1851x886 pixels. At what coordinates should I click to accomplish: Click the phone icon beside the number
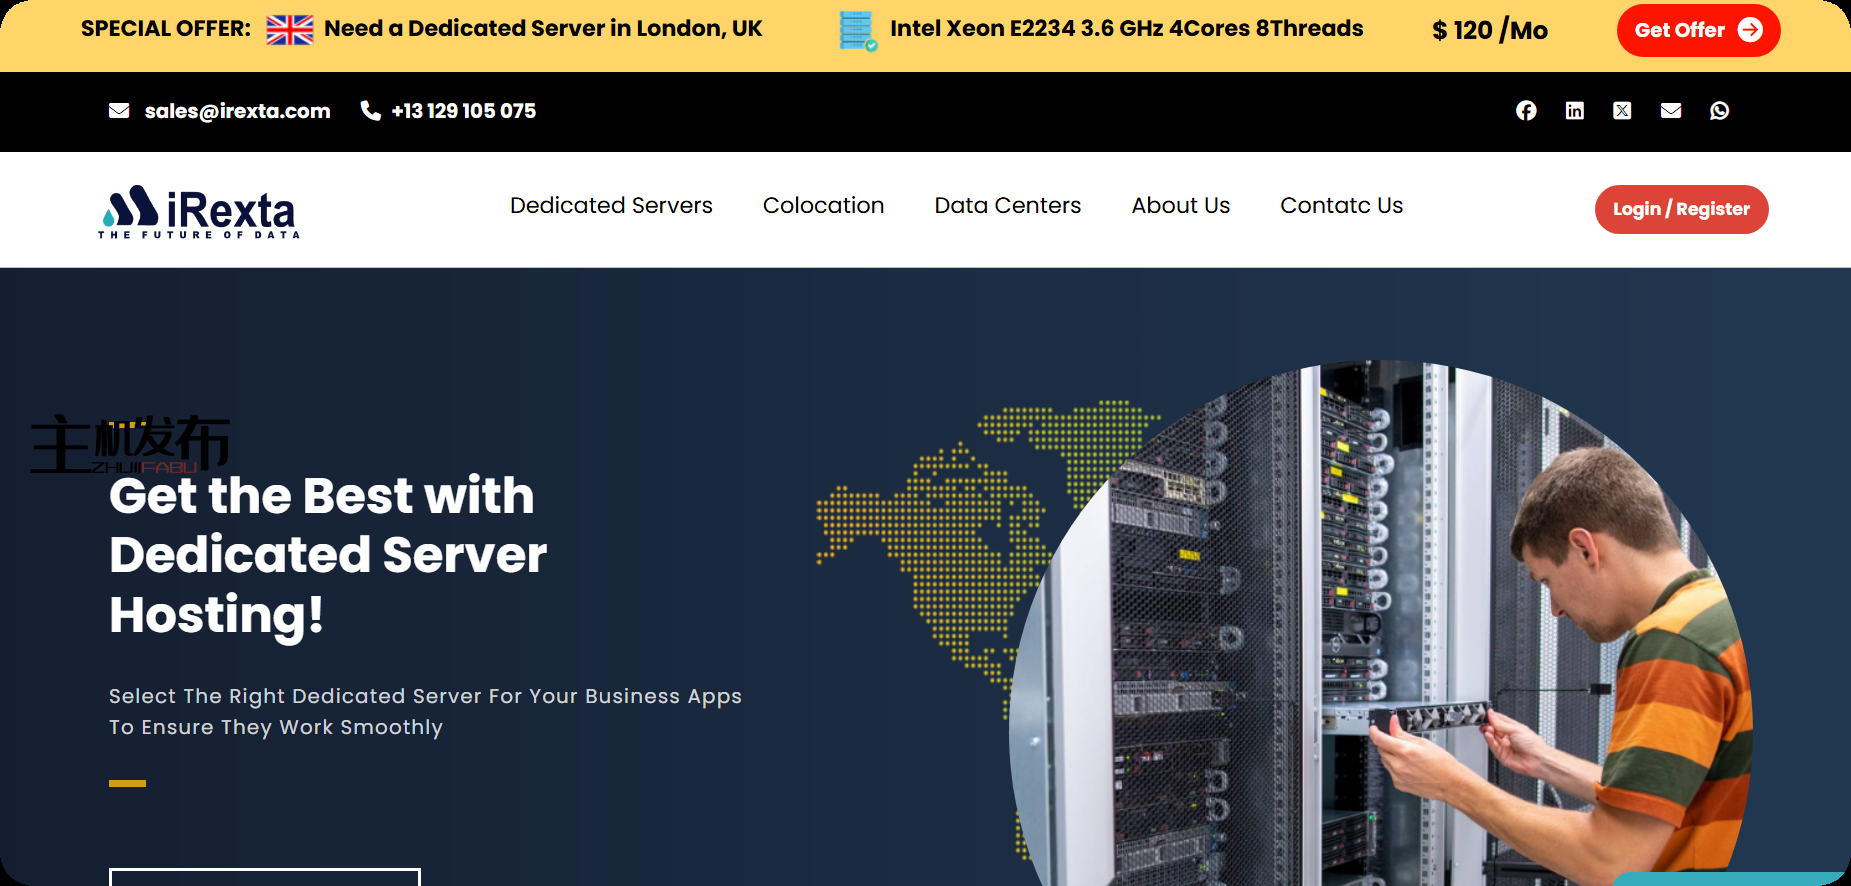(x=370, y=111)
